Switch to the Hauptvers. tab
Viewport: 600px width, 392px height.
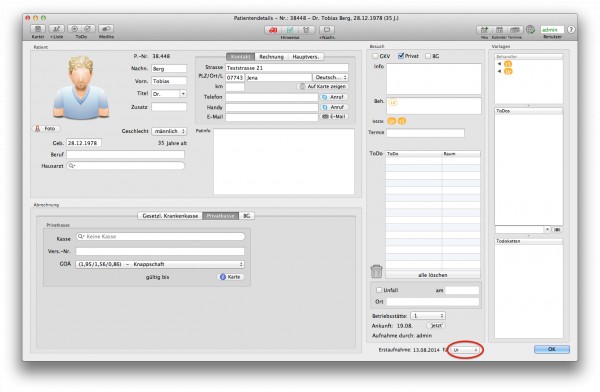(x=305, y=57)
